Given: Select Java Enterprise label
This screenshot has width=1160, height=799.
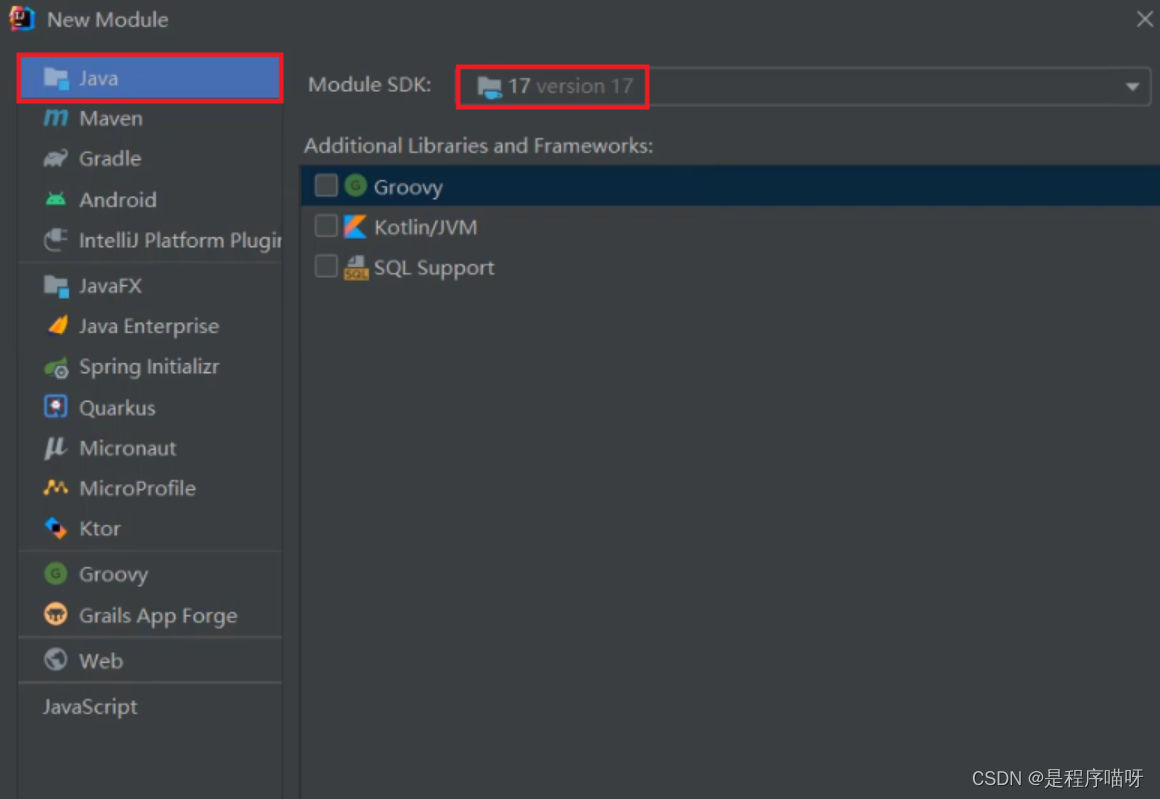Looking at the screenshot, I should (149, 326).
